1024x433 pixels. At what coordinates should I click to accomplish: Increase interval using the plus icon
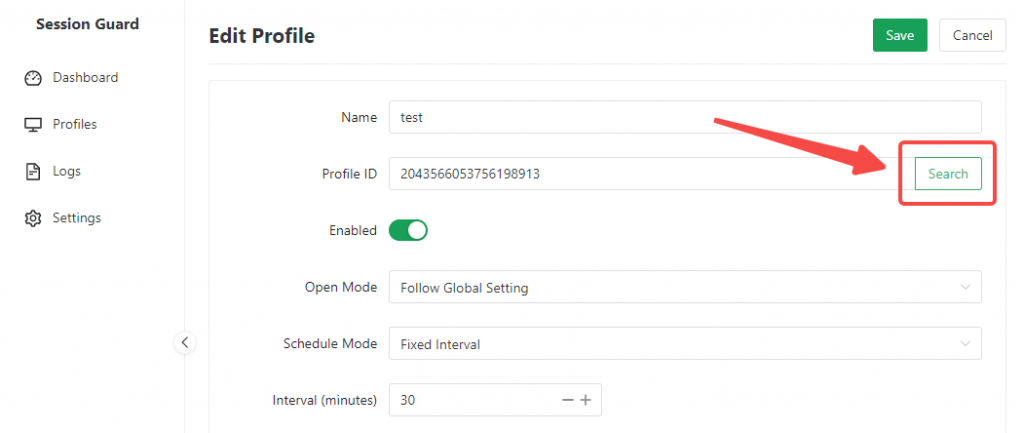tap(586, 400)
